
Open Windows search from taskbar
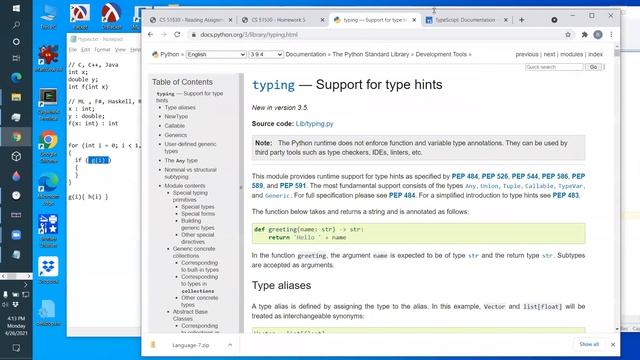point(16,25)
